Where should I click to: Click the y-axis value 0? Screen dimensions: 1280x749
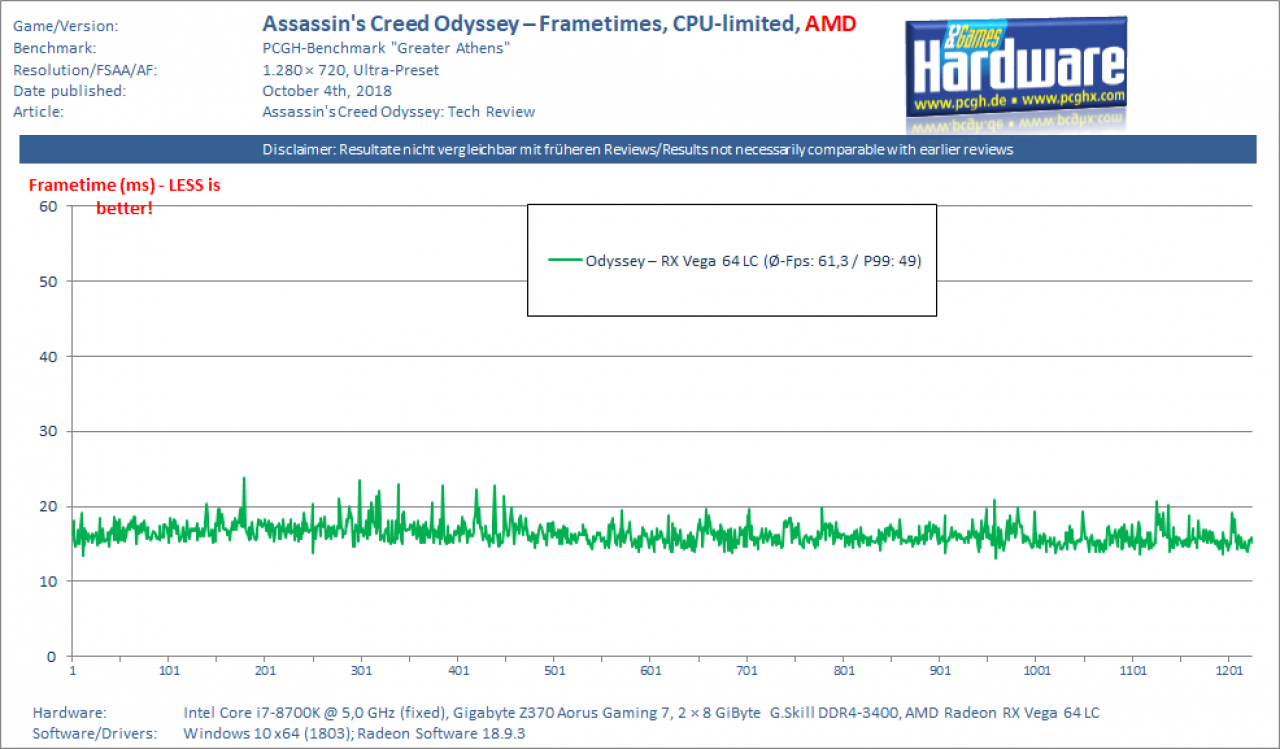pos(54,656)
